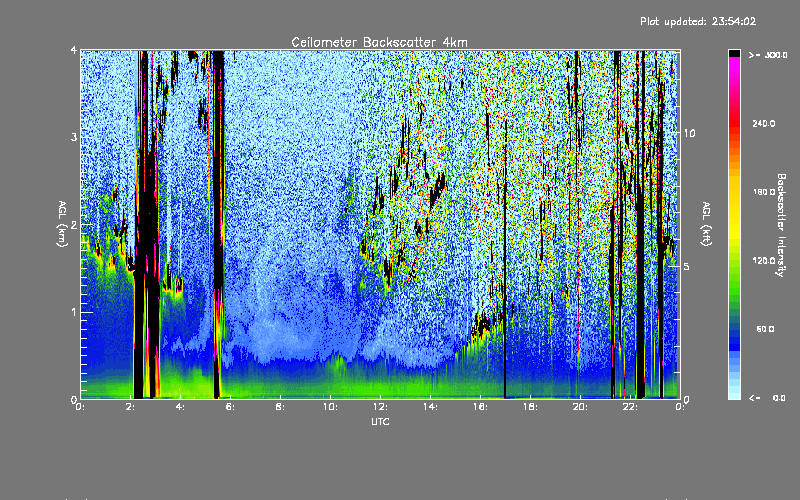This screenshot has height=500, width=800.
Task: Click the '6:' tick on the UTC axis
Action: click(231, 407)
